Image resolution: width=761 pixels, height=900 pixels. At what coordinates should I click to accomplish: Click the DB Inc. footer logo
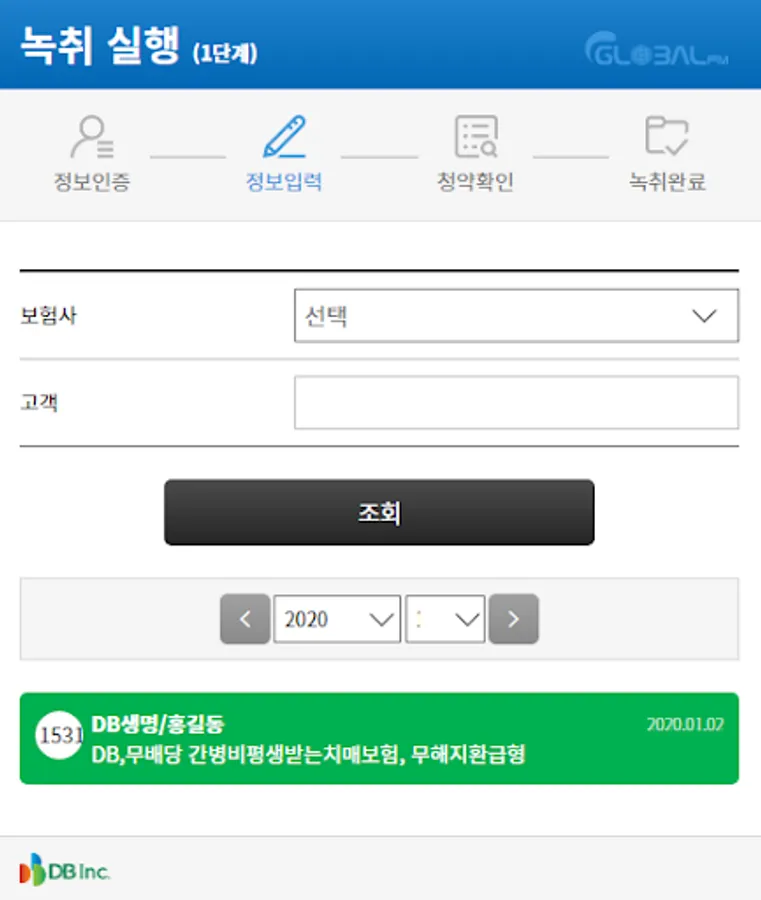64,870
